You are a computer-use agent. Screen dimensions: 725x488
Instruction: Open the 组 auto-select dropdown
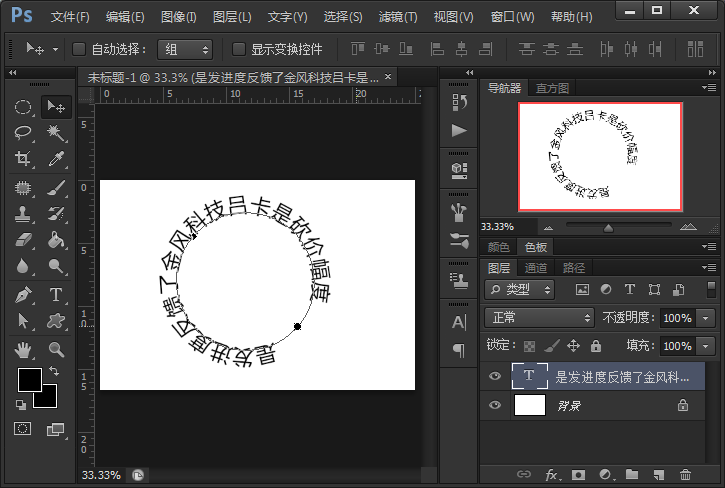tap(185, 49)
